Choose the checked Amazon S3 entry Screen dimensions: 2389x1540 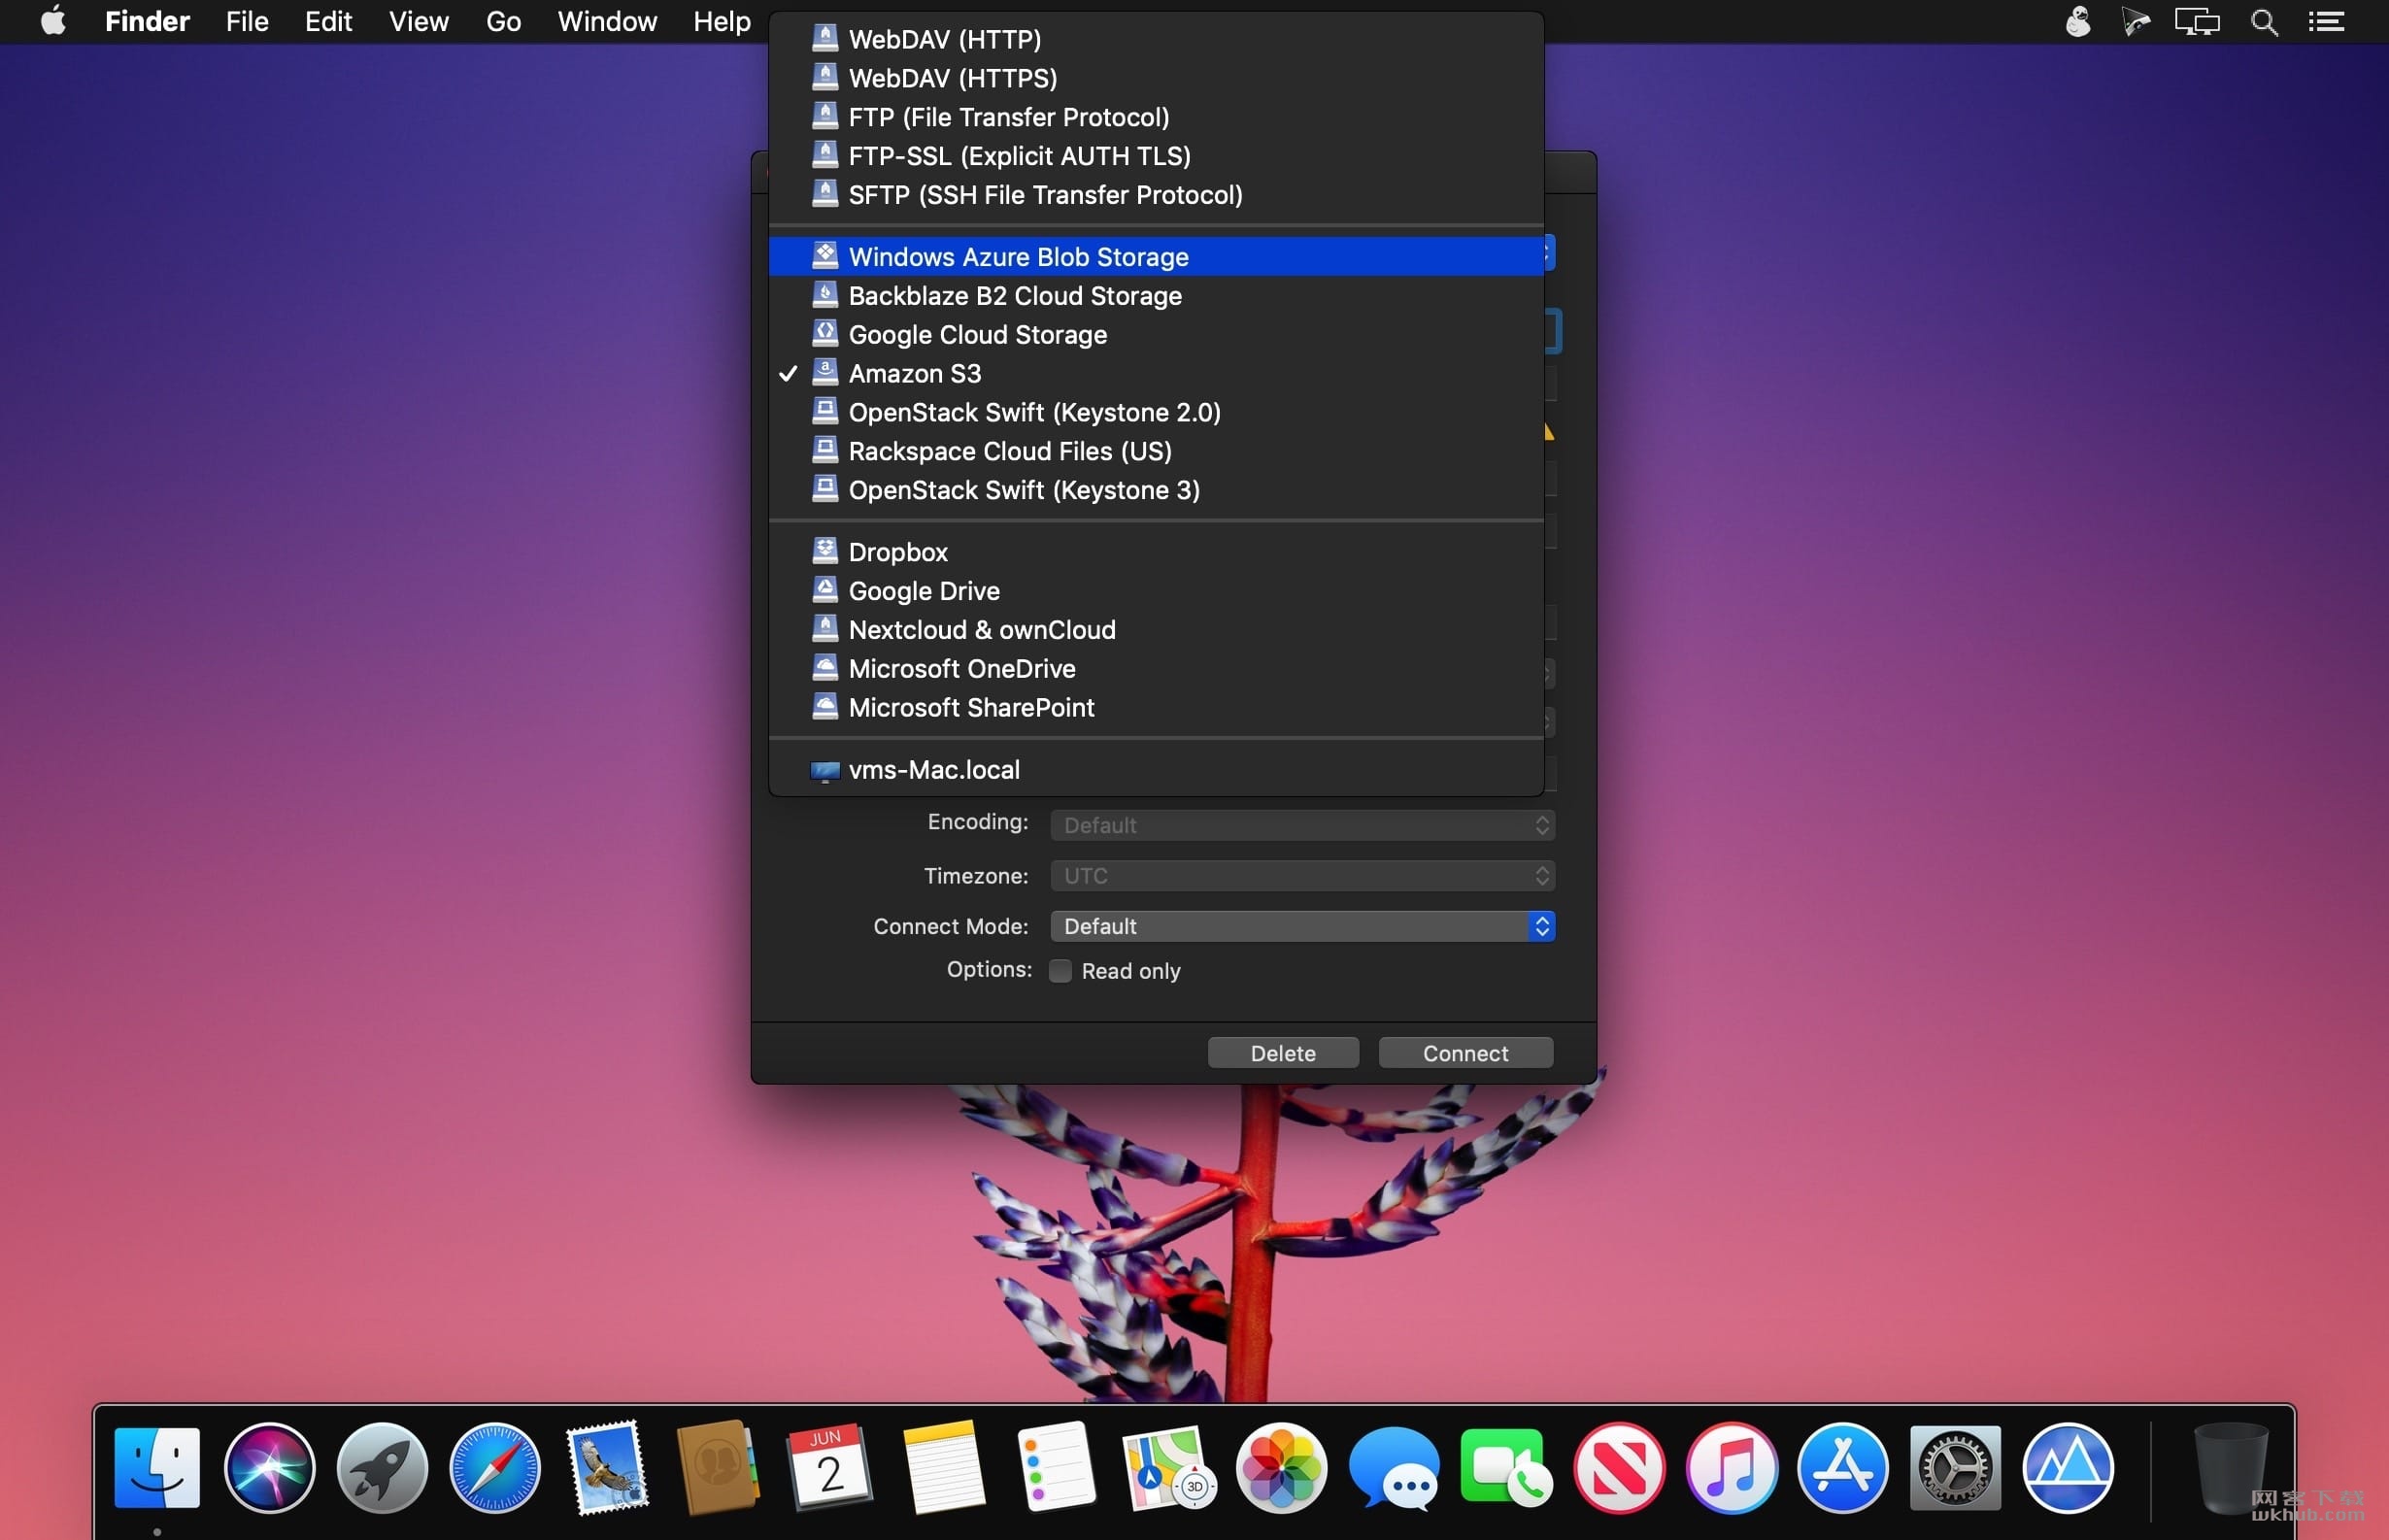click(1156, 374)
